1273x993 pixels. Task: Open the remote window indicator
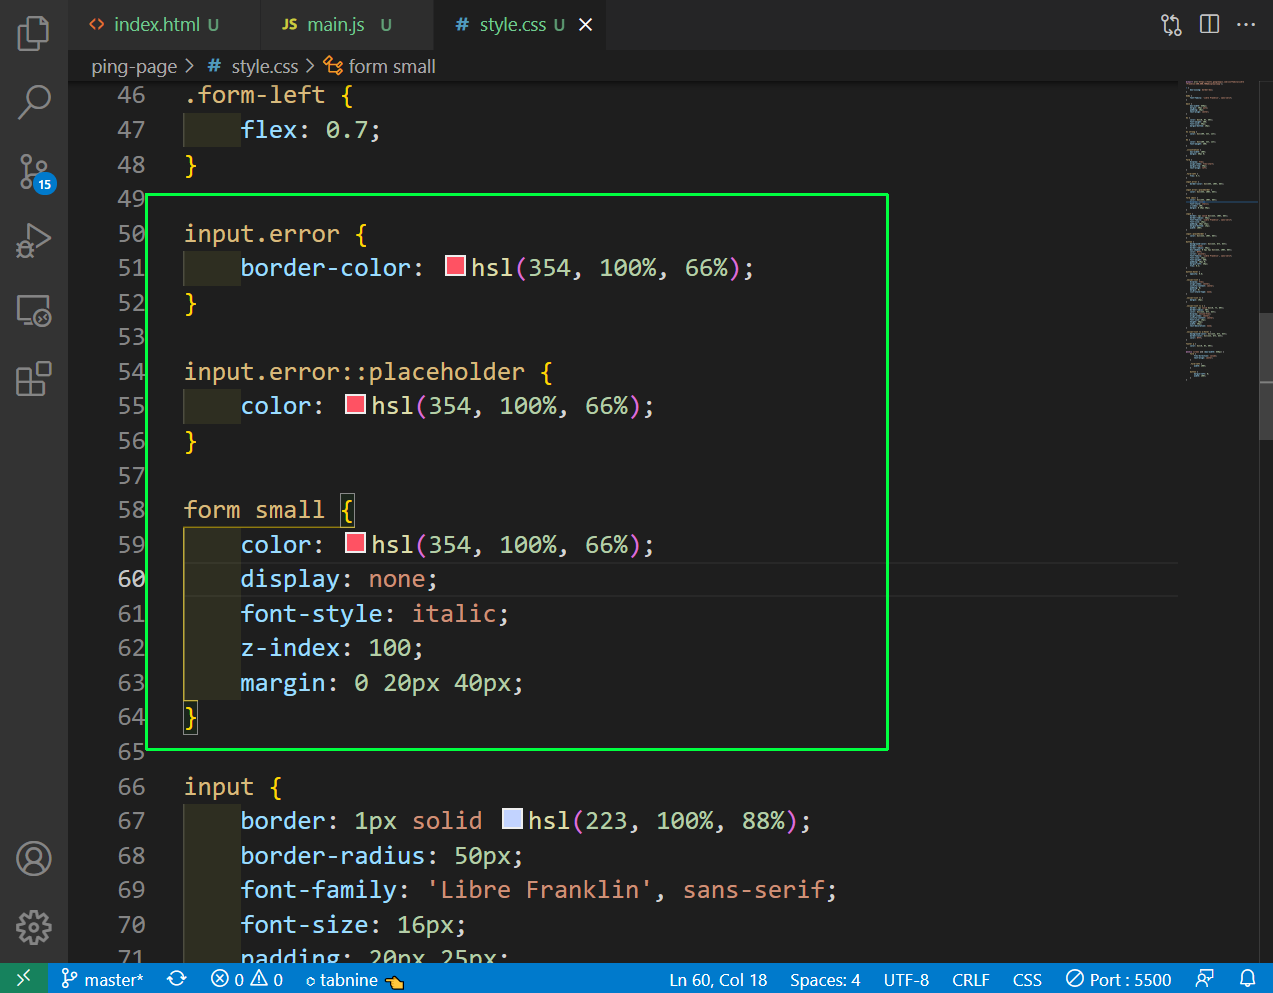(x=24, y=979)
